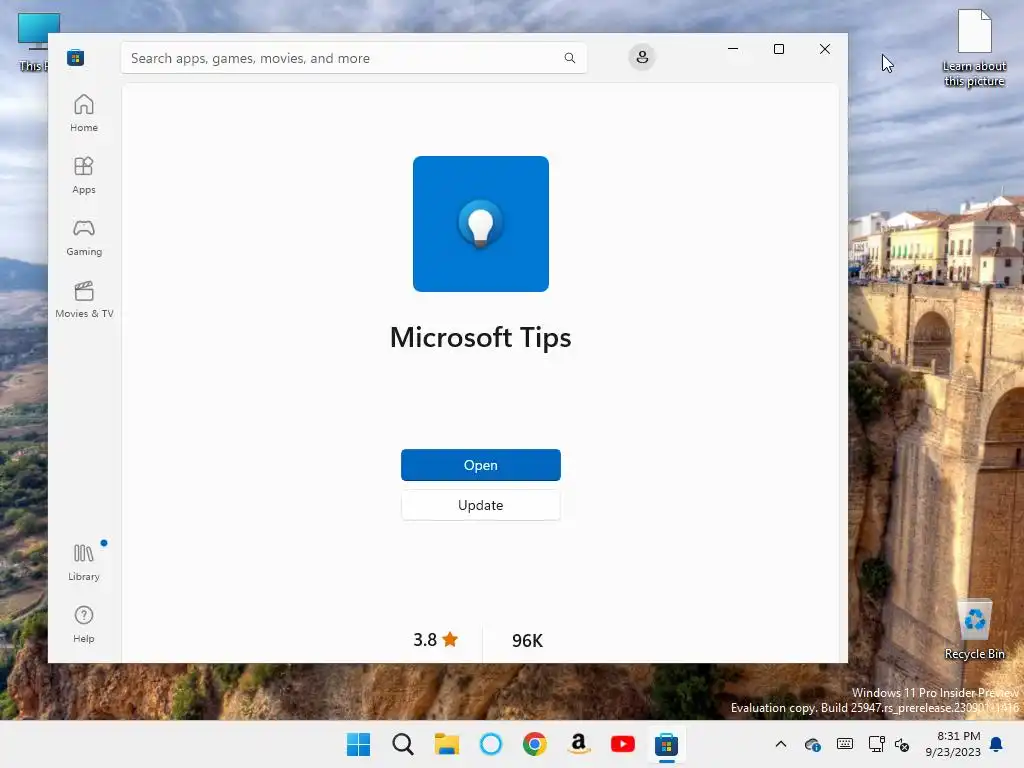
Task: Open the user account profile icon
Action: point(642,57)
